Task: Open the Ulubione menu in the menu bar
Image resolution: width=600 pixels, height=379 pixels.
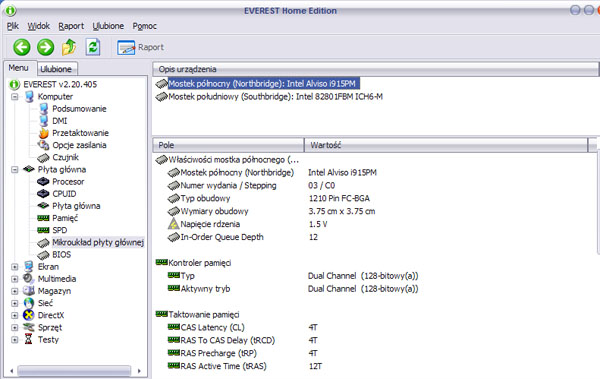Action: (108, 26)
